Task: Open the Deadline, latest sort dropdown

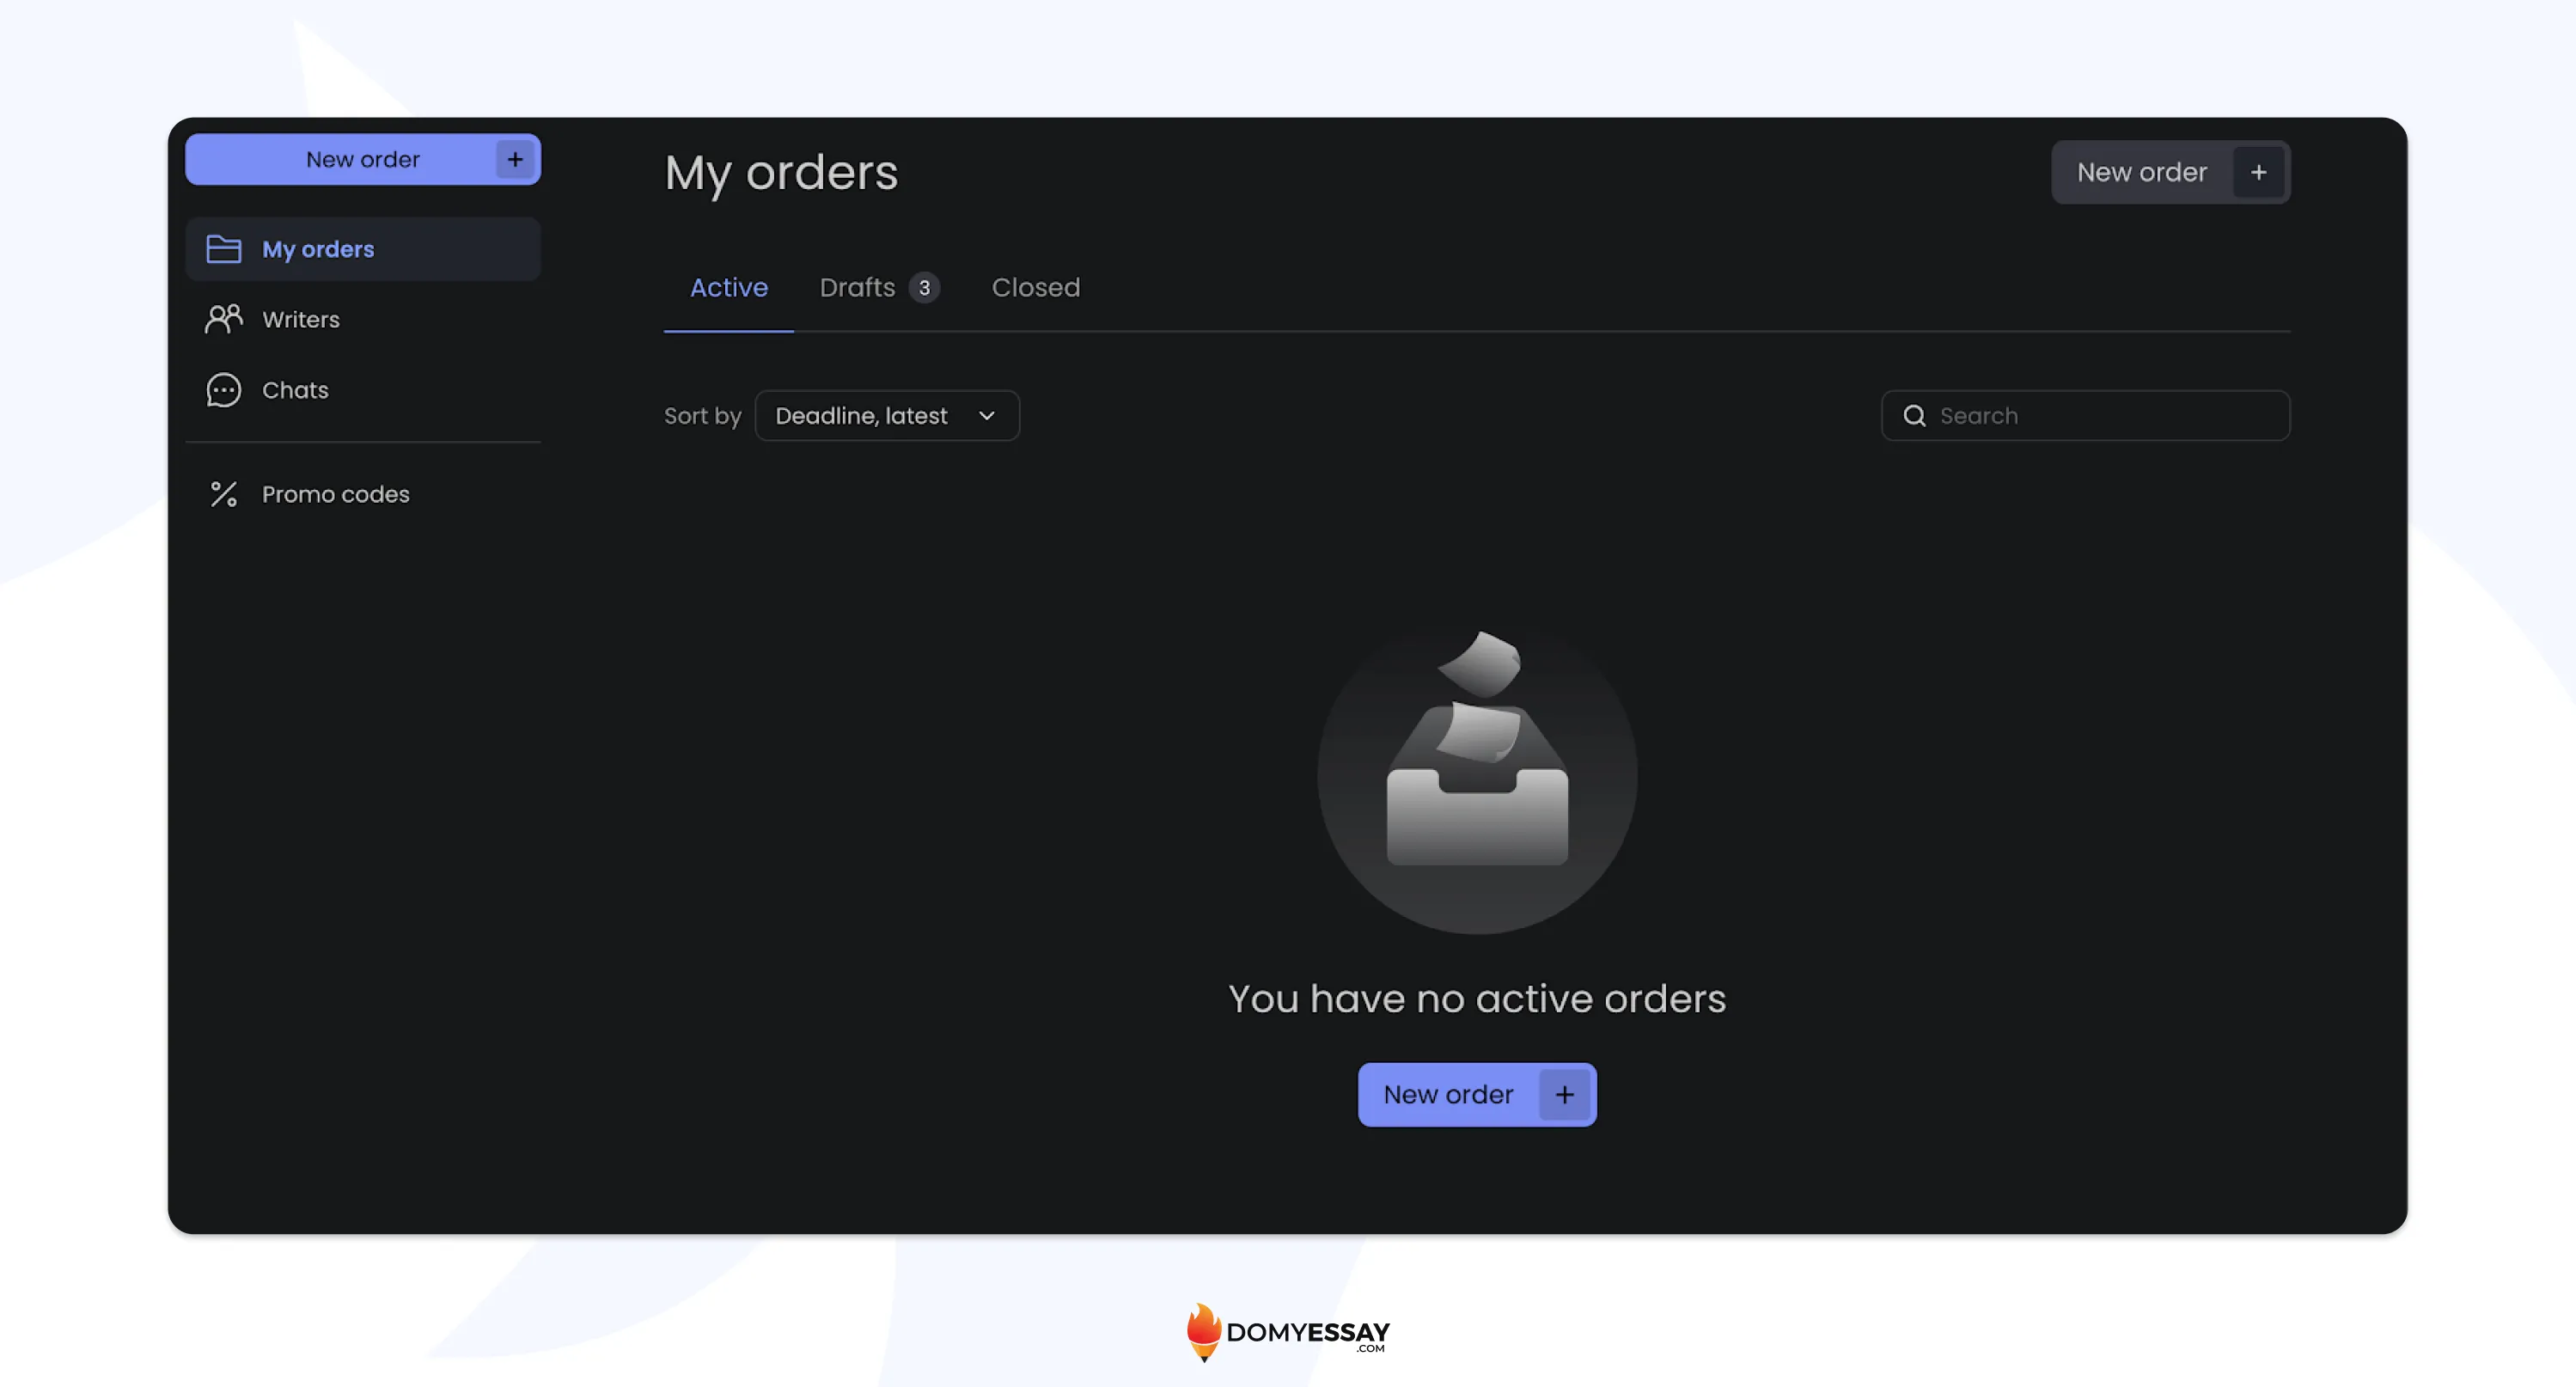Action: point(886,415)
